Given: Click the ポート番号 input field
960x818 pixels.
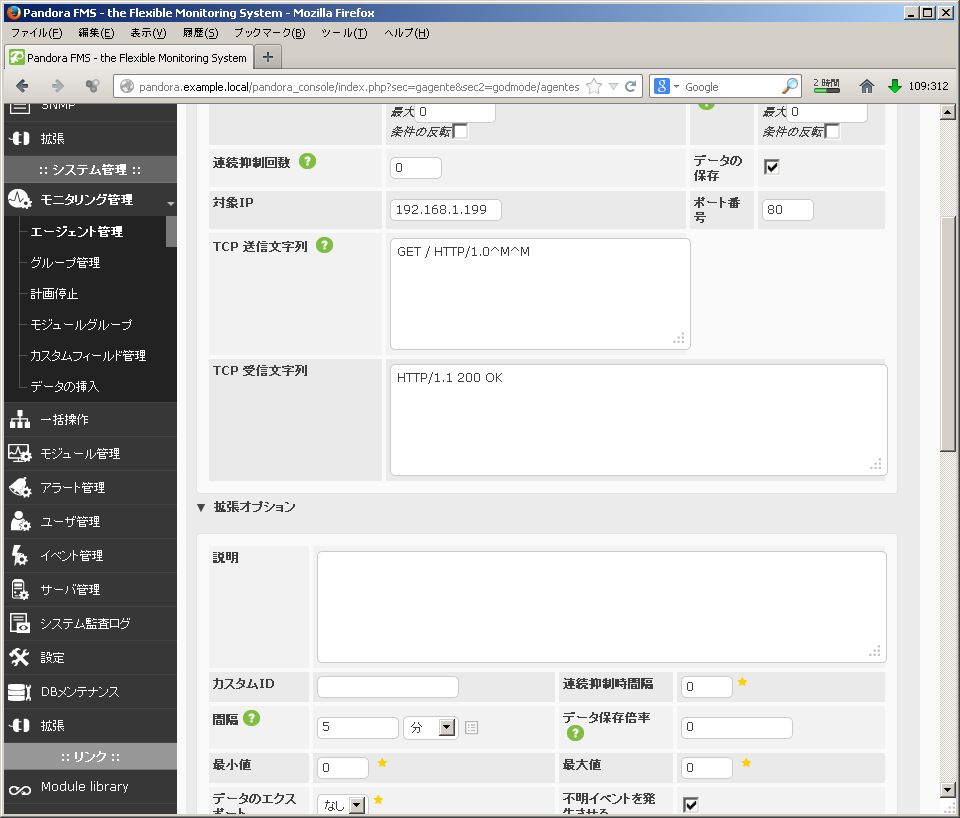Looking at the screenshot, I should pos(787,209).
